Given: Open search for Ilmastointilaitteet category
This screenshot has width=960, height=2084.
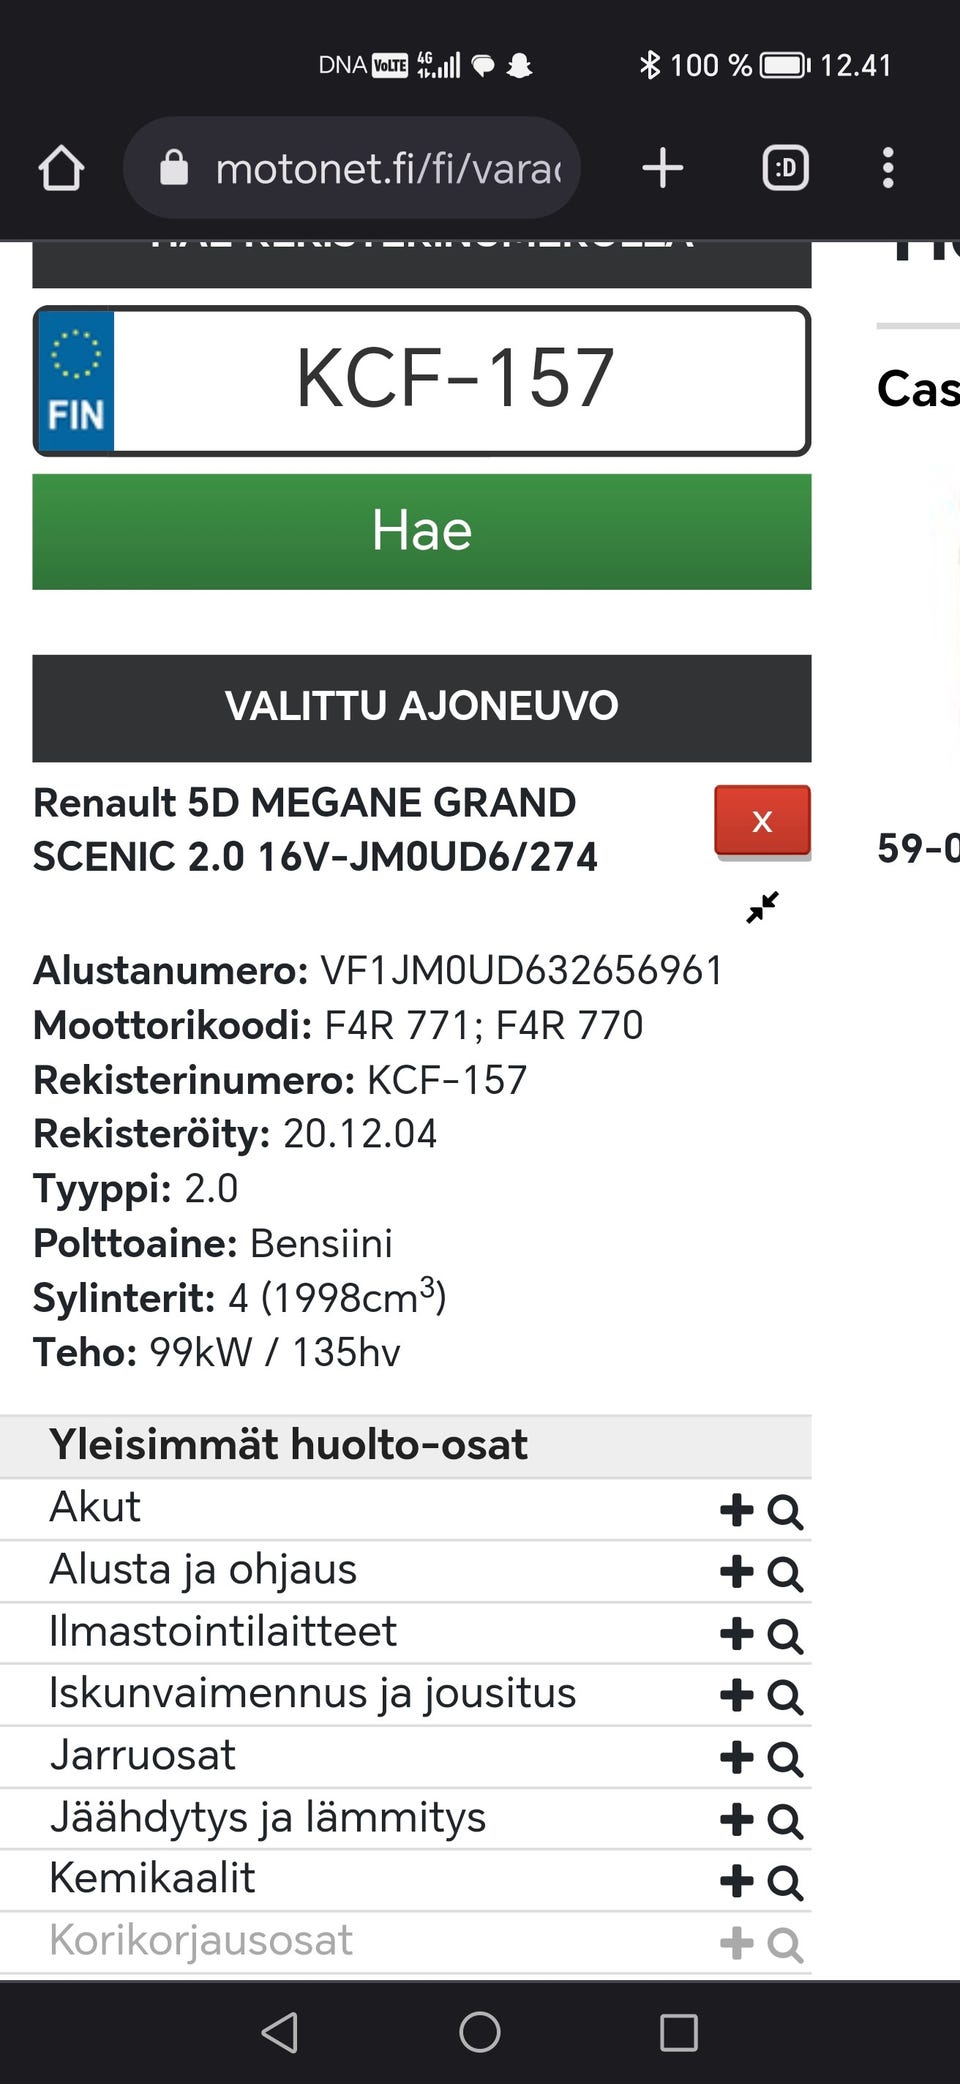Looking at the screenshot, I should pos(786,1635).
